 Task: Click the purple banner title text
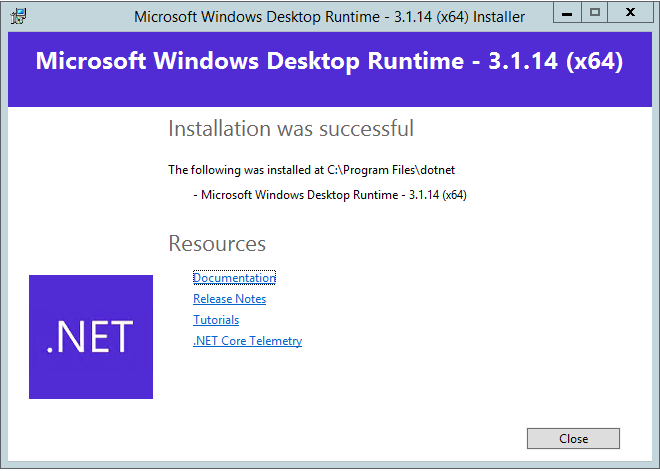[x=329, y=61]
